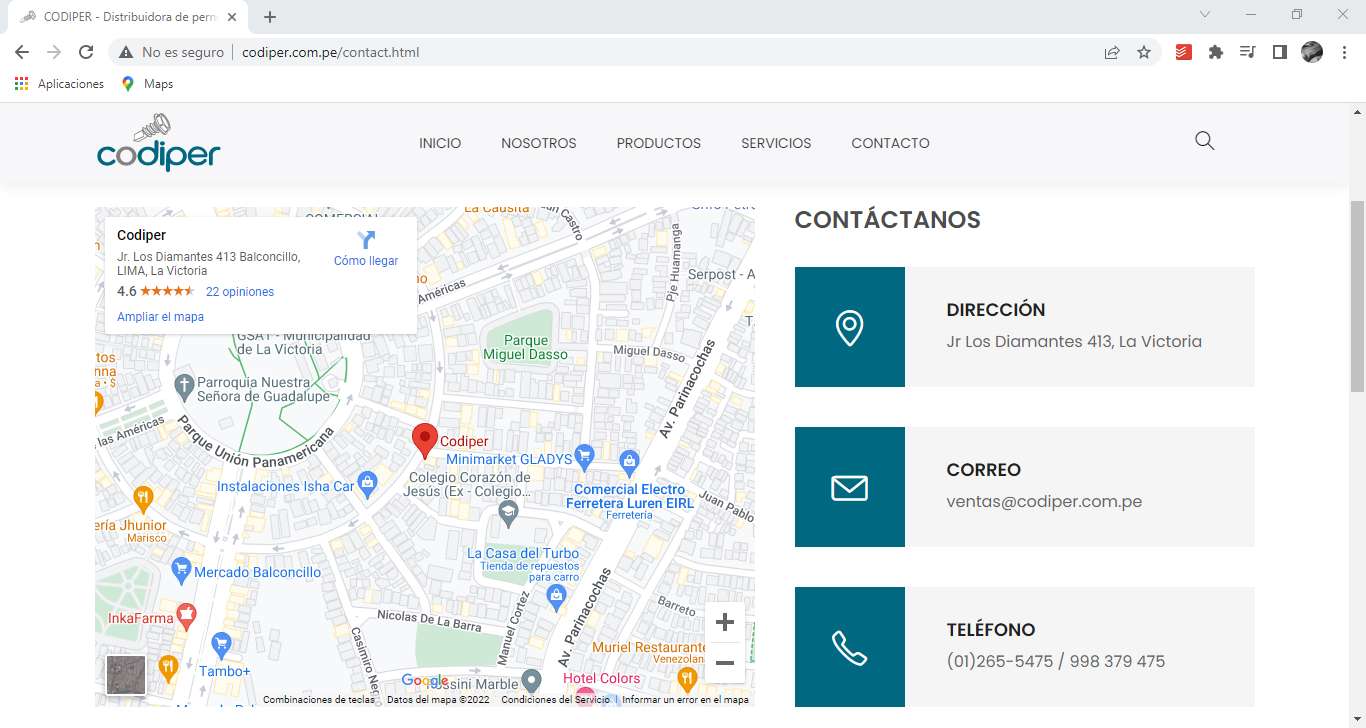Click the 'Cómo llegar' directions icon
The image size is (1366, 728).
point(366,240)
